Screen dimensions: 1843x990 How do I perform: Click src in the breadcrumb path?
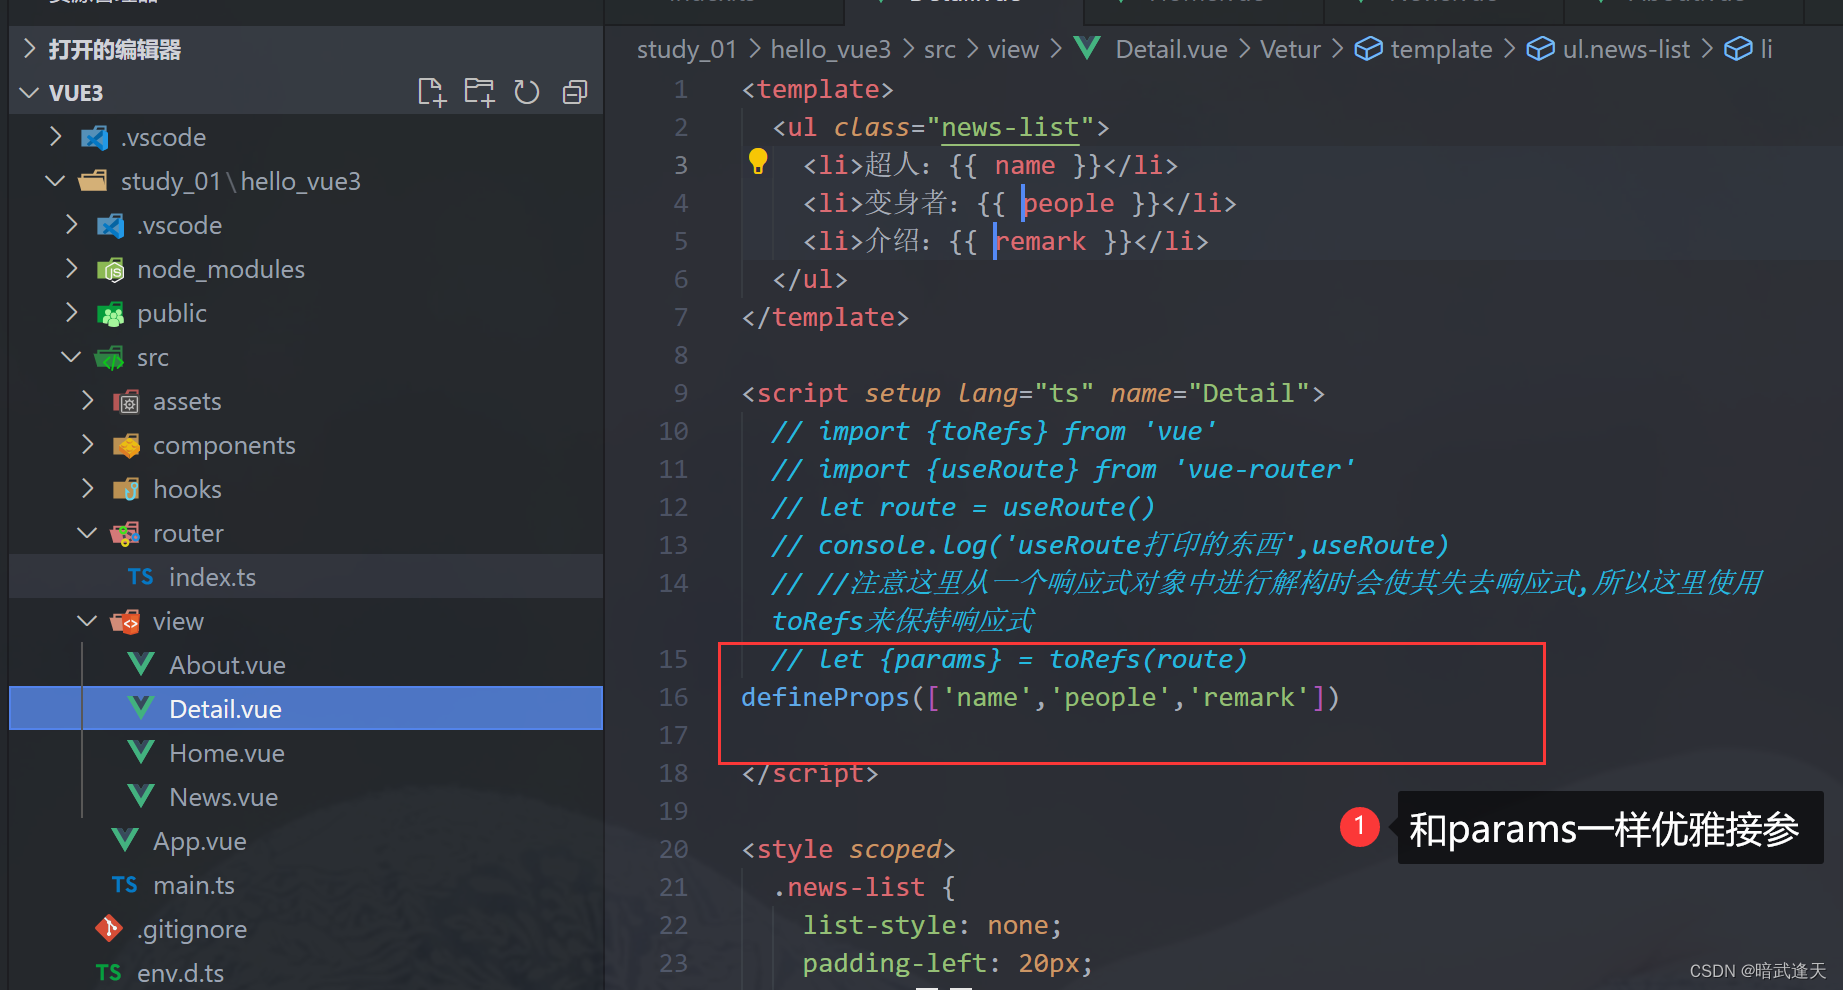click(x=939, y=49)
